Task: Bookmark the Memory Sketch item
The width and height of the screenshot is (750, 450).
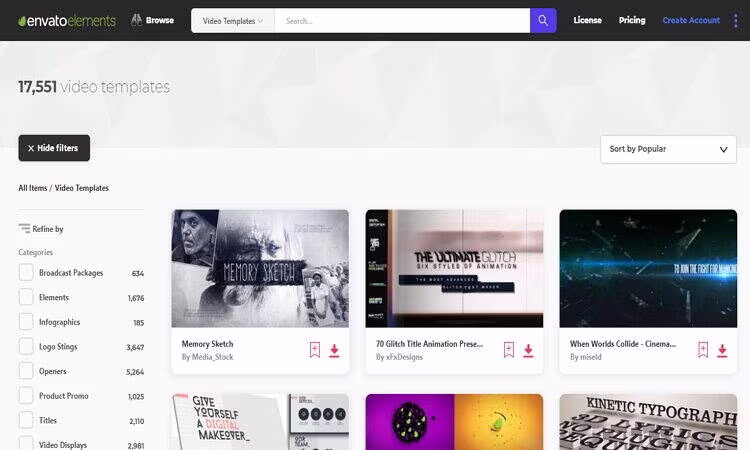Action: [x=315, y=350]
